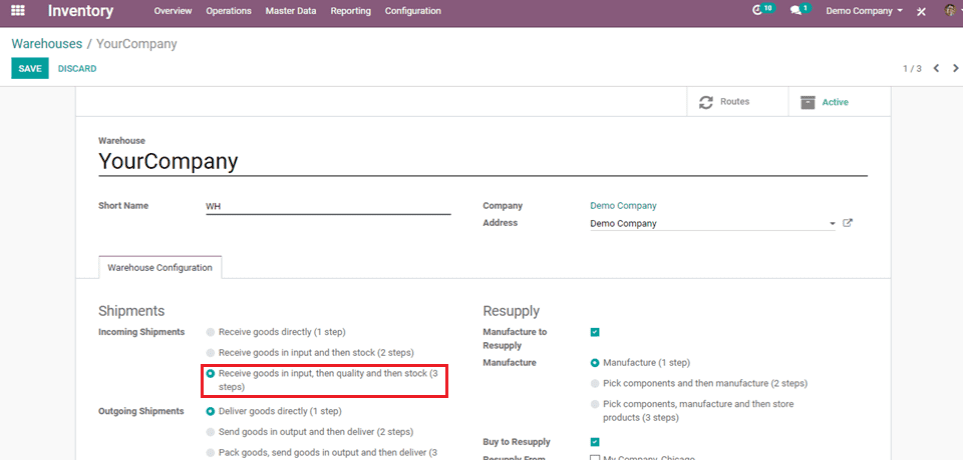Screen dimensions: 963x460
Task: Click the debug tools icon in navbar
Action: pos(921,11)
